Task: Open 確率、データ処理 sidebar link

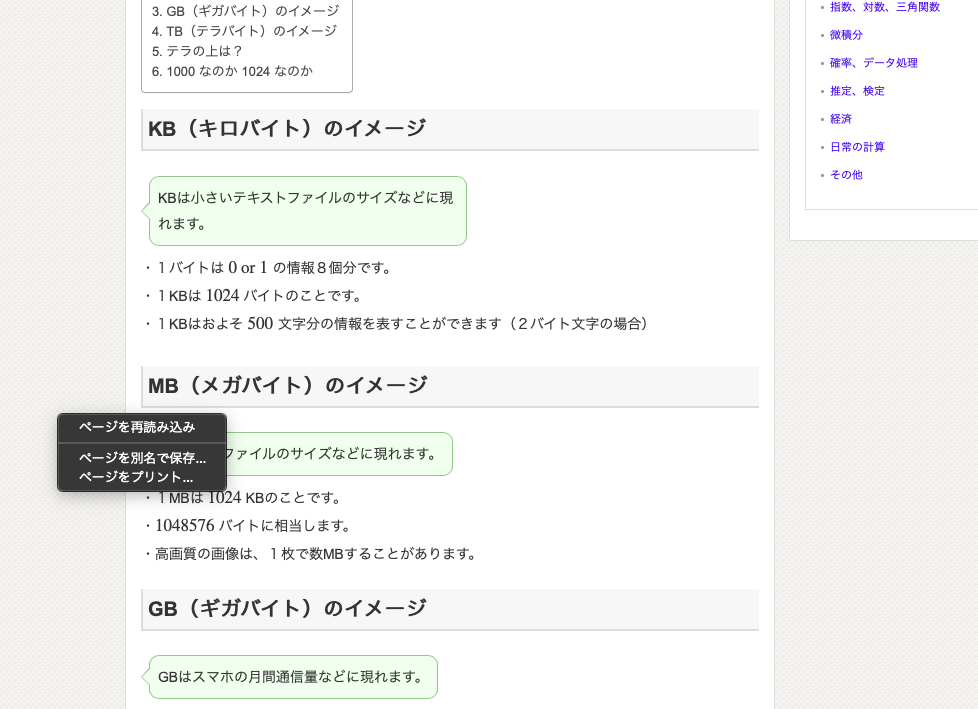Action: point(873,63)
